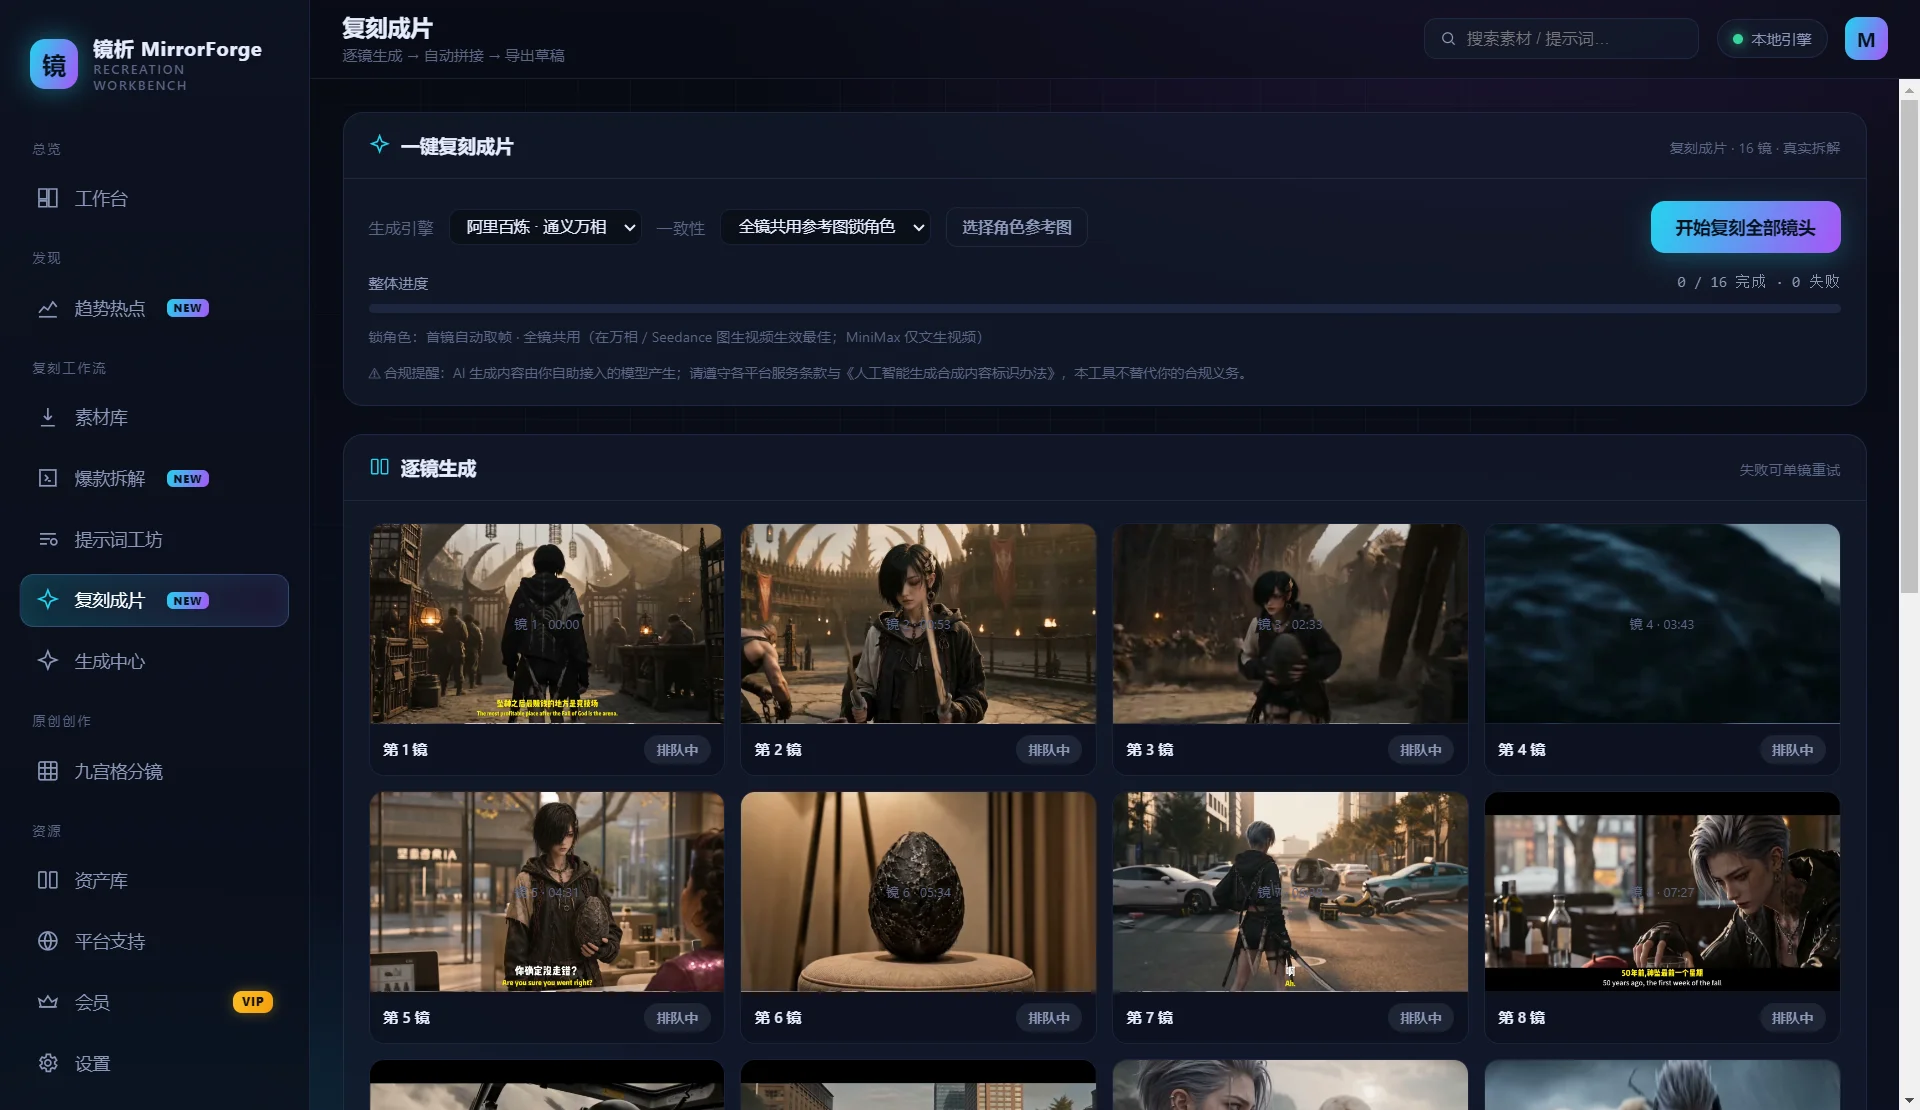Click the 趋势热点 chart icon

[x=47, y=308]
